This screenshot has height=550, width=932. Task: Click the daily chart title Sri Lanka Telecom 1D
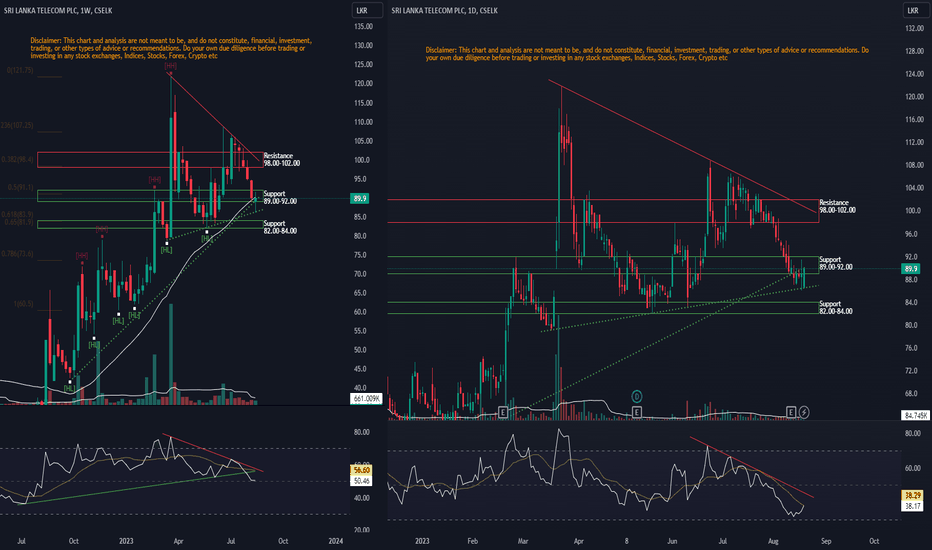445,10
